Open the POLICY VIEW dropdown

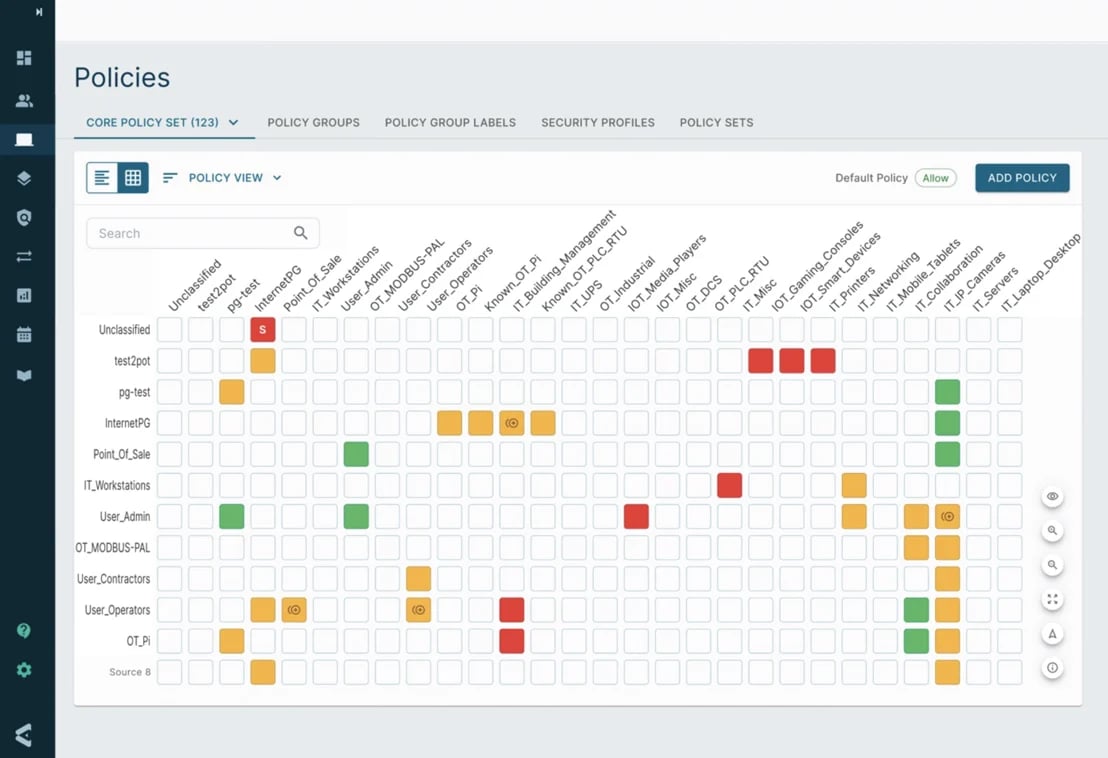tap(222, 177)
